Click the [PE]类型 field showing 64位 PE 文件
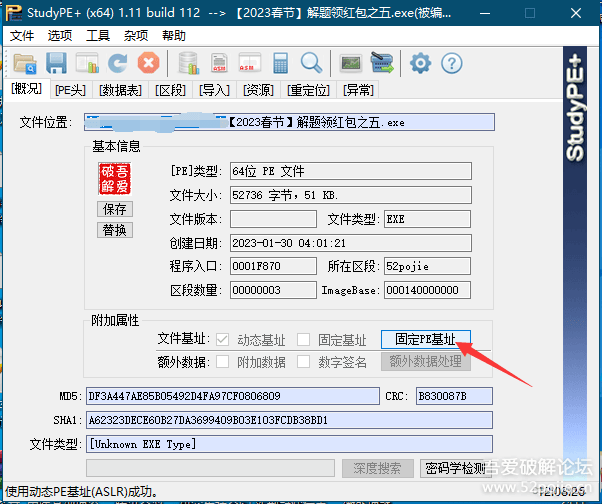 pos(351,171)
